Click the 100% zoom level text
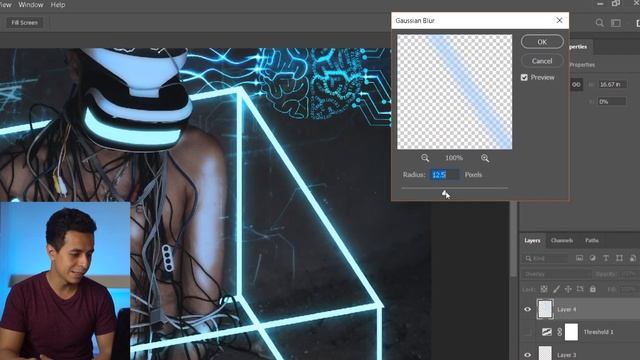This screenshot has width=640, height=360. [454, 158]
